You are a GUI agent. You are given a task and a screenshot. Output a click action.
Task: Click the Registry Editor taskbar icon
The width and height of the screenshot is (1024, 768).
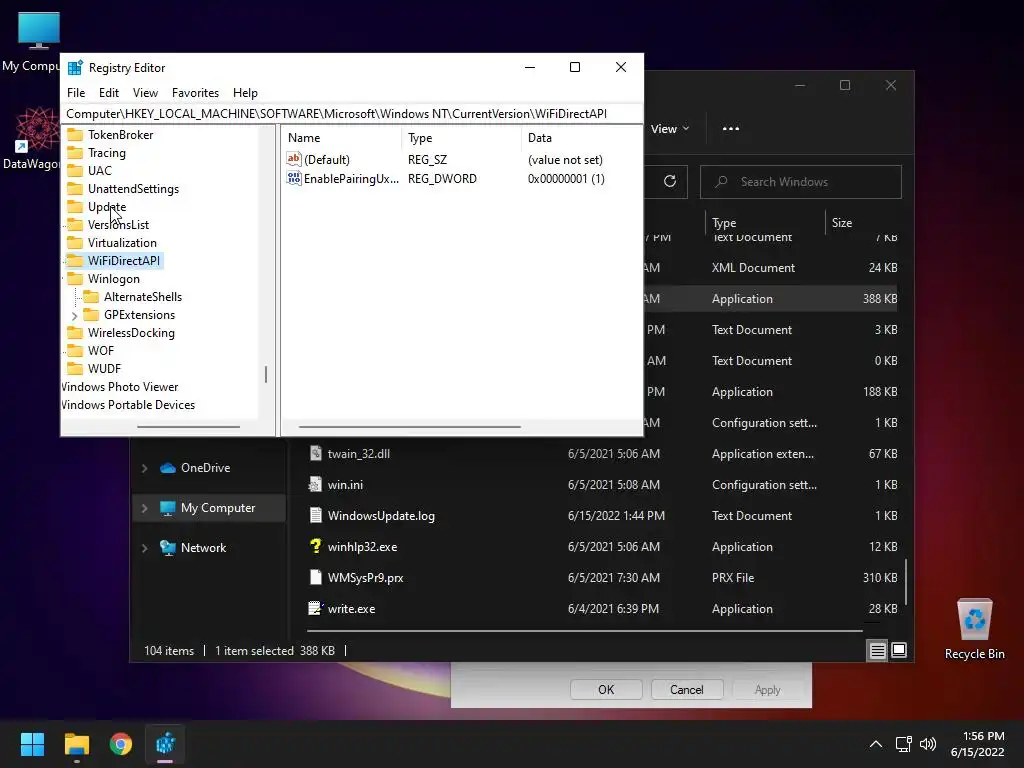point(165,744)
